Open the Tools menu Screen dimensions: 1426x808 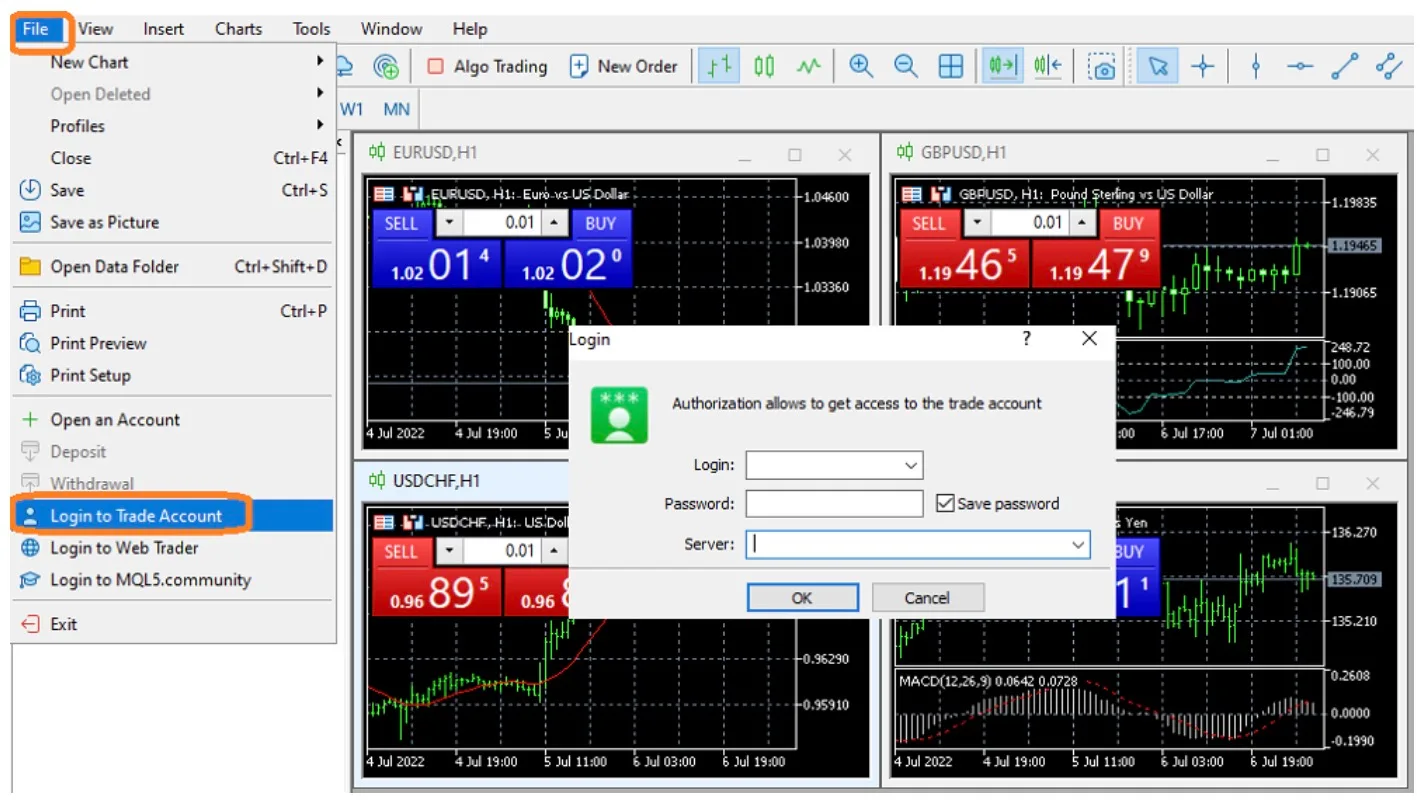pyautogui.click(x=311, y=29)
